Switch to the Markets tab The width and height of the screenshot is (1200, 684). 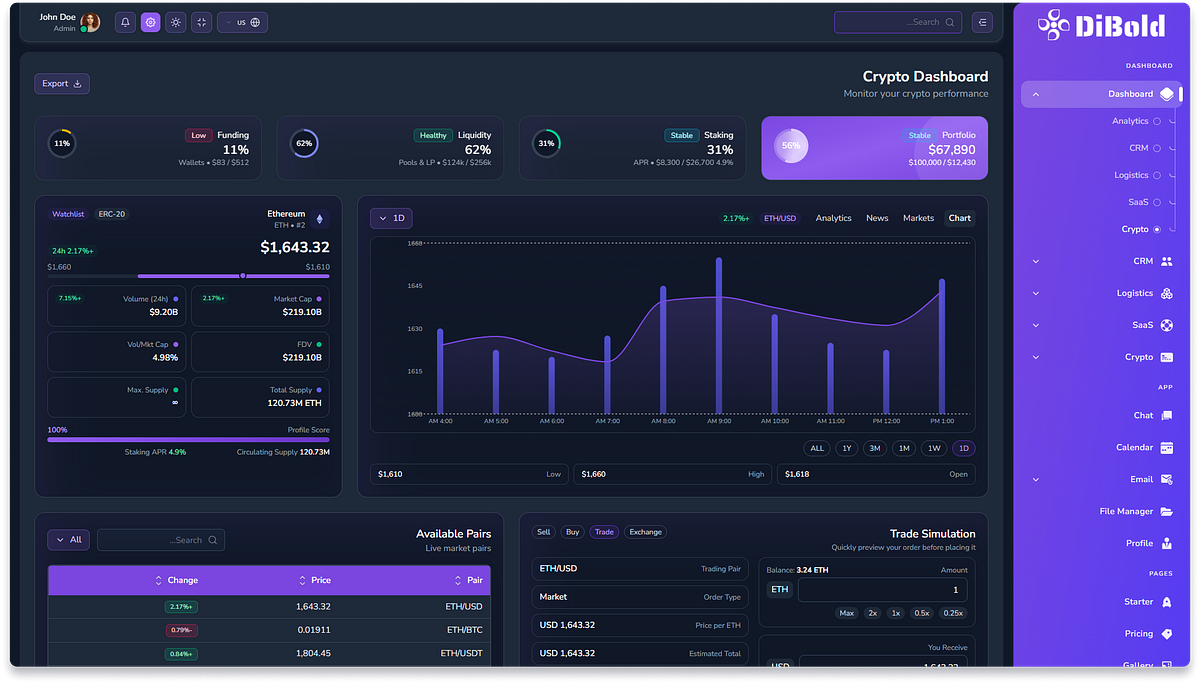[918, 218]
